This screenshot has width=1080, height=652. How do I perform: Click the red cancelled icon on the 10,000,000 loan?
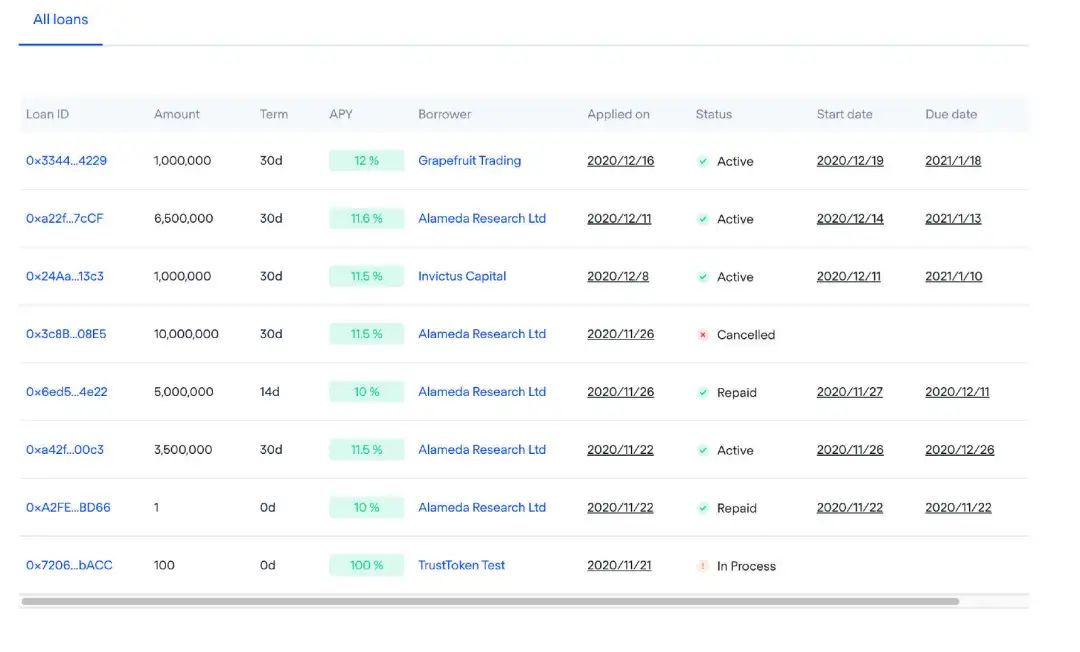pyautogui.click(x=703, y=335)
